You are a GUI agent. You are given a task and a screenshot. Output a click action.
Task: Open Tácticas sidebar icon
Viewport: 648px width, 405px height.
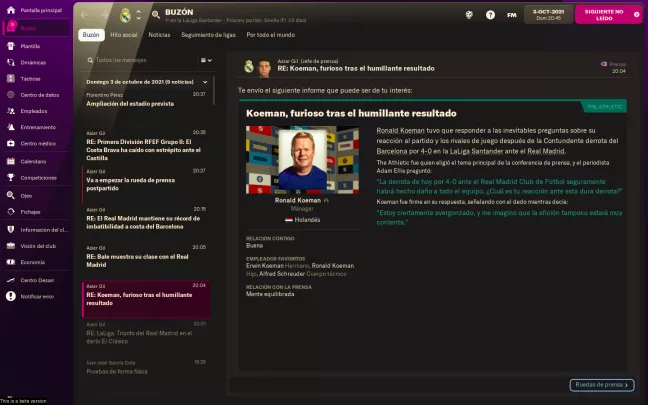[x=11, y=79]
